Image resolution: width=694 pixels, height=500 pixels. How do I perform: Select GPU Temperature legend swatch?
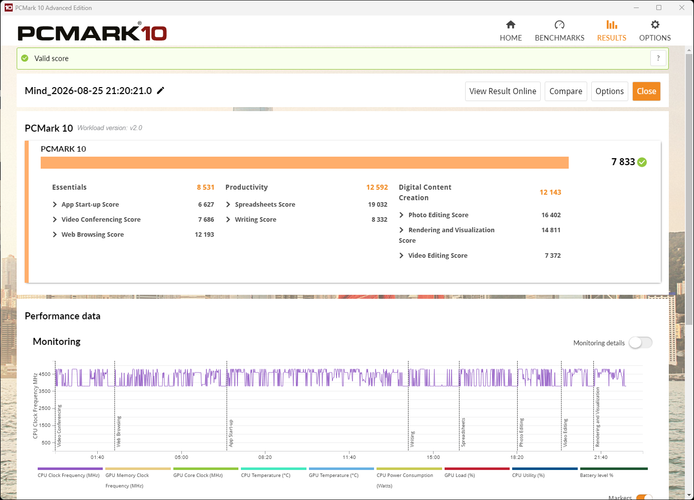pyautogui.click(x=341, y=468)
